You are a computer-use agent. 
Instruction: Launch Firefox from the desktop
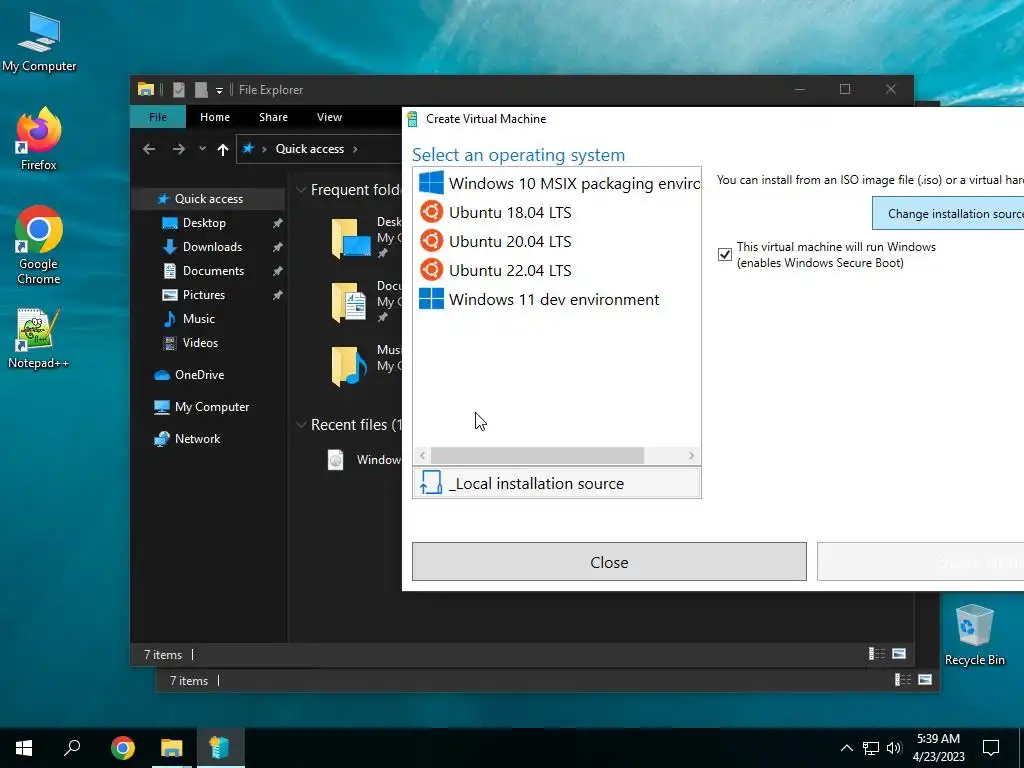(x=39, y=139)
